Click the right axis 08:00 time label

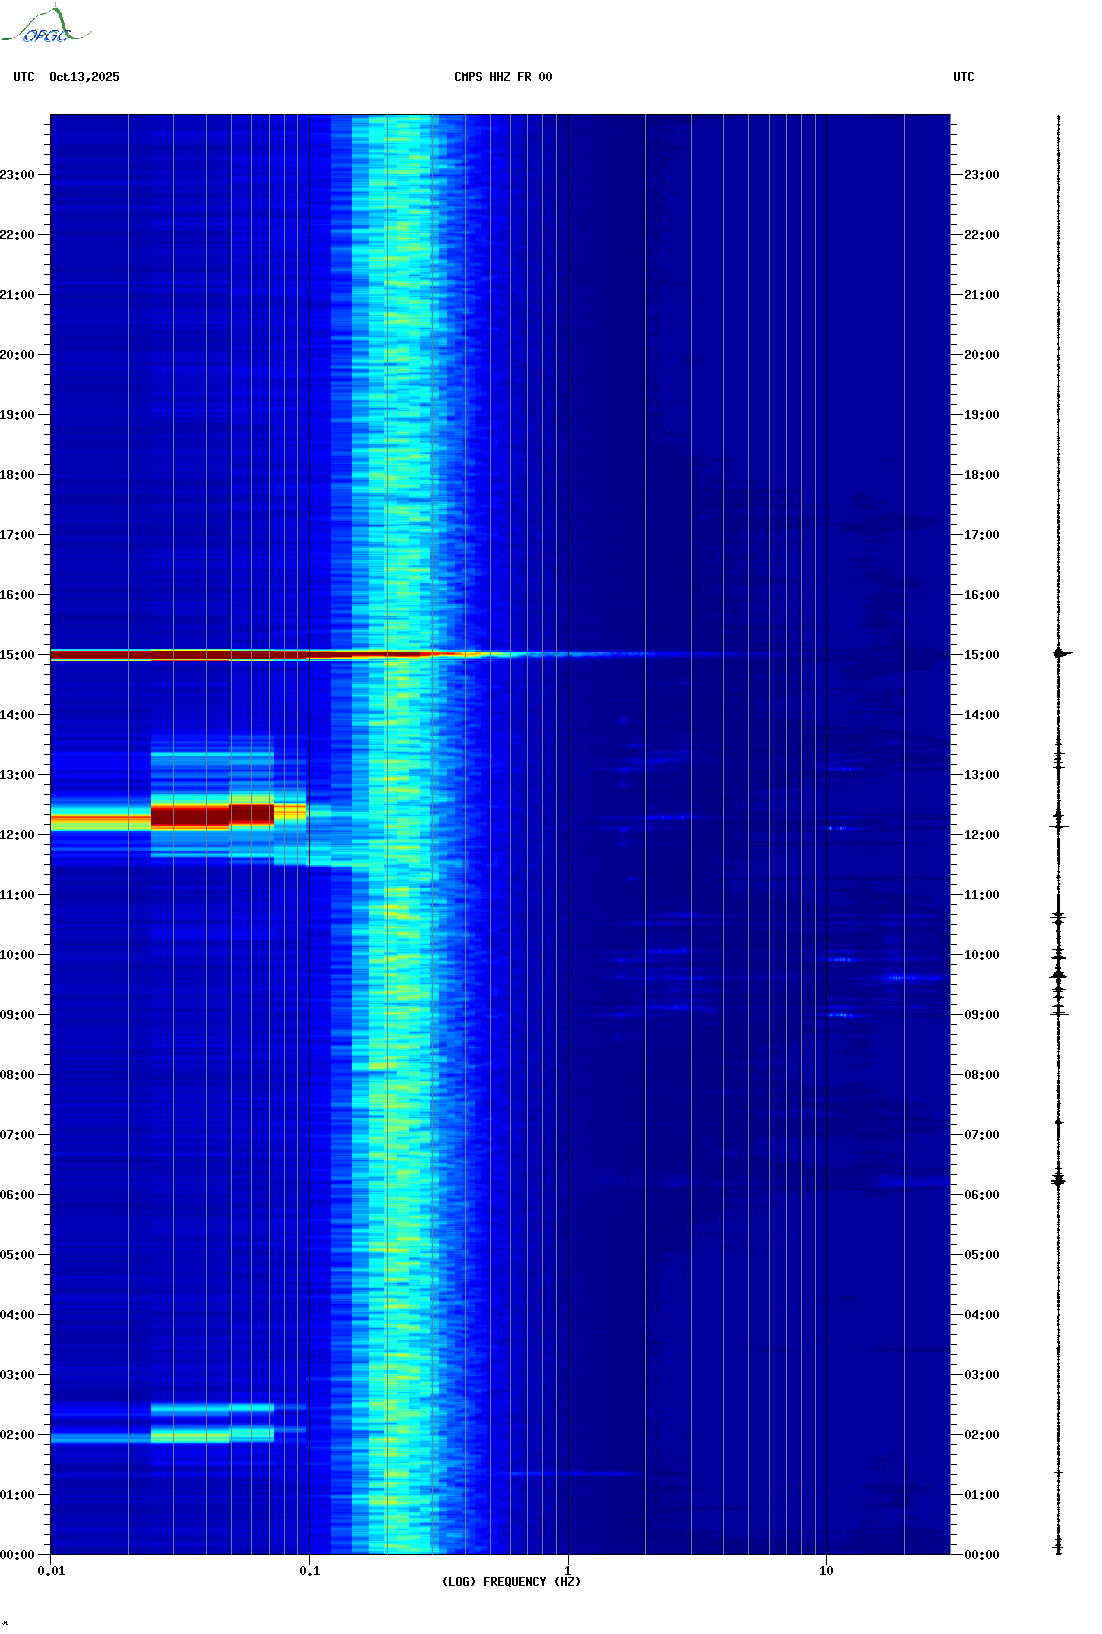coord(982,1075)
